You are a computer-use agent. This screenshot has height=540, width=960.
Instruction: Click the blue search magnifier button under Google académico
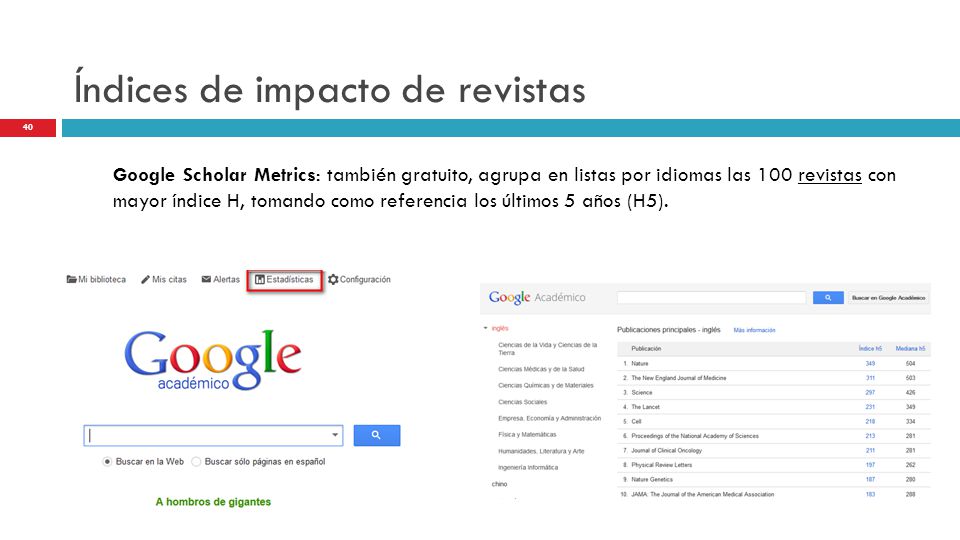coord(377,435)
